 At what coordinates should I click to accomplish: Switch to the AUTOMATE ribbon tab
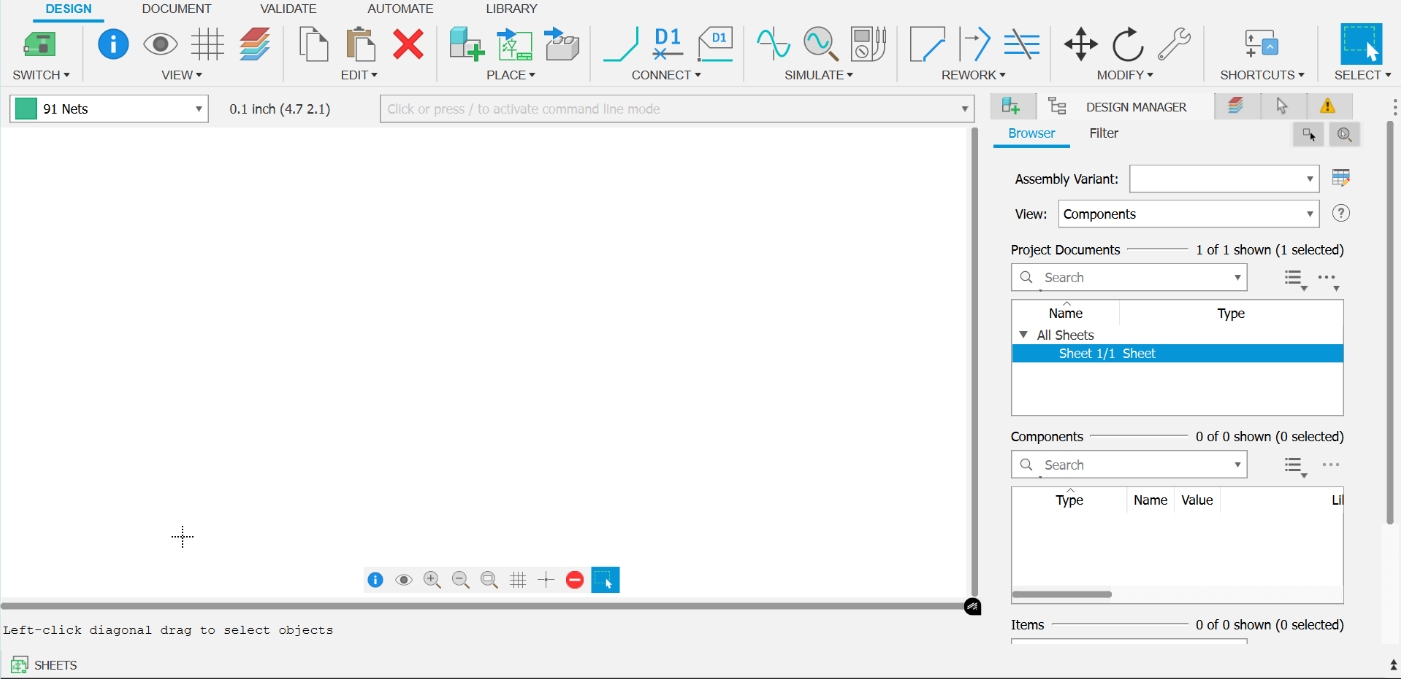pyautogui.click(x=400, y=9)
